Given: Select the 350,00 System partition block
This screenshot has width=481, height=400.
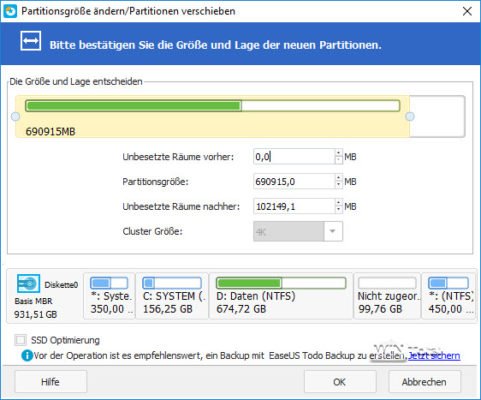Looking at the screenshot, I should pos(109,296).
